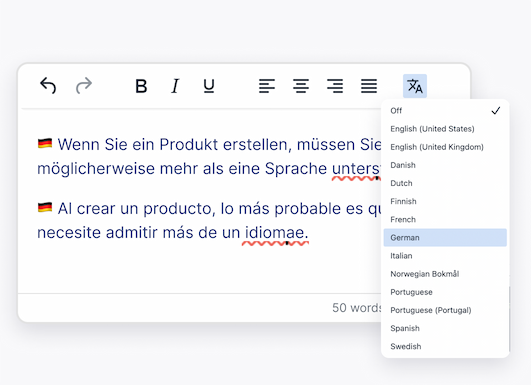Select Italian language
Image resolution: width=531 pixels, height=385 pixels.
(x=445, y=256)
